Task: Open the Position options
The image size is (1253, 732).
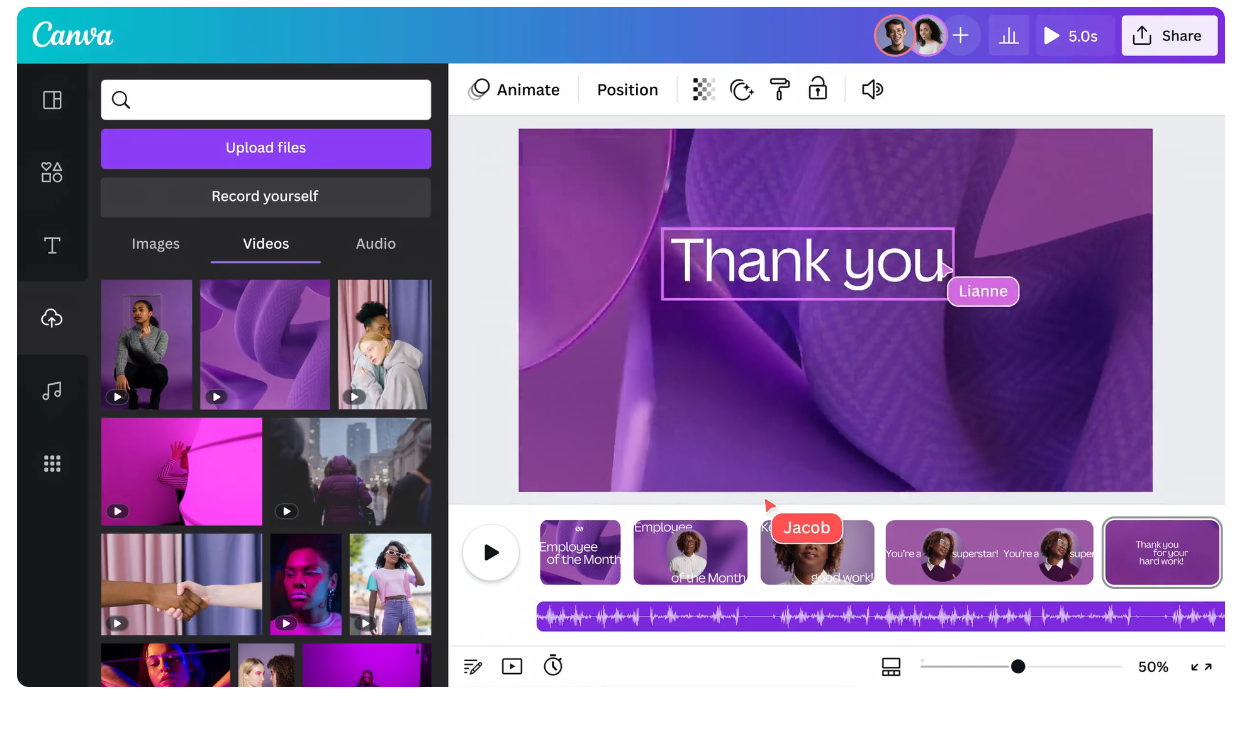Action: [627, 89]
